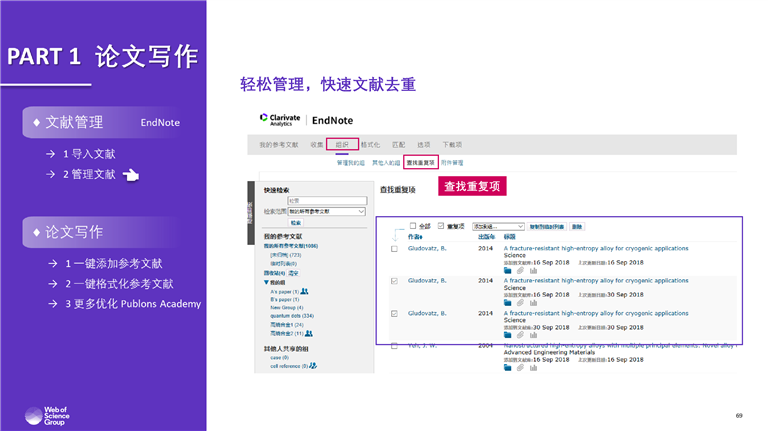The width and height of the screenshot is (768, 431).
Task: Open folder icon under Advanced Engineering Materials entry
Action: [x=507, y=367]
